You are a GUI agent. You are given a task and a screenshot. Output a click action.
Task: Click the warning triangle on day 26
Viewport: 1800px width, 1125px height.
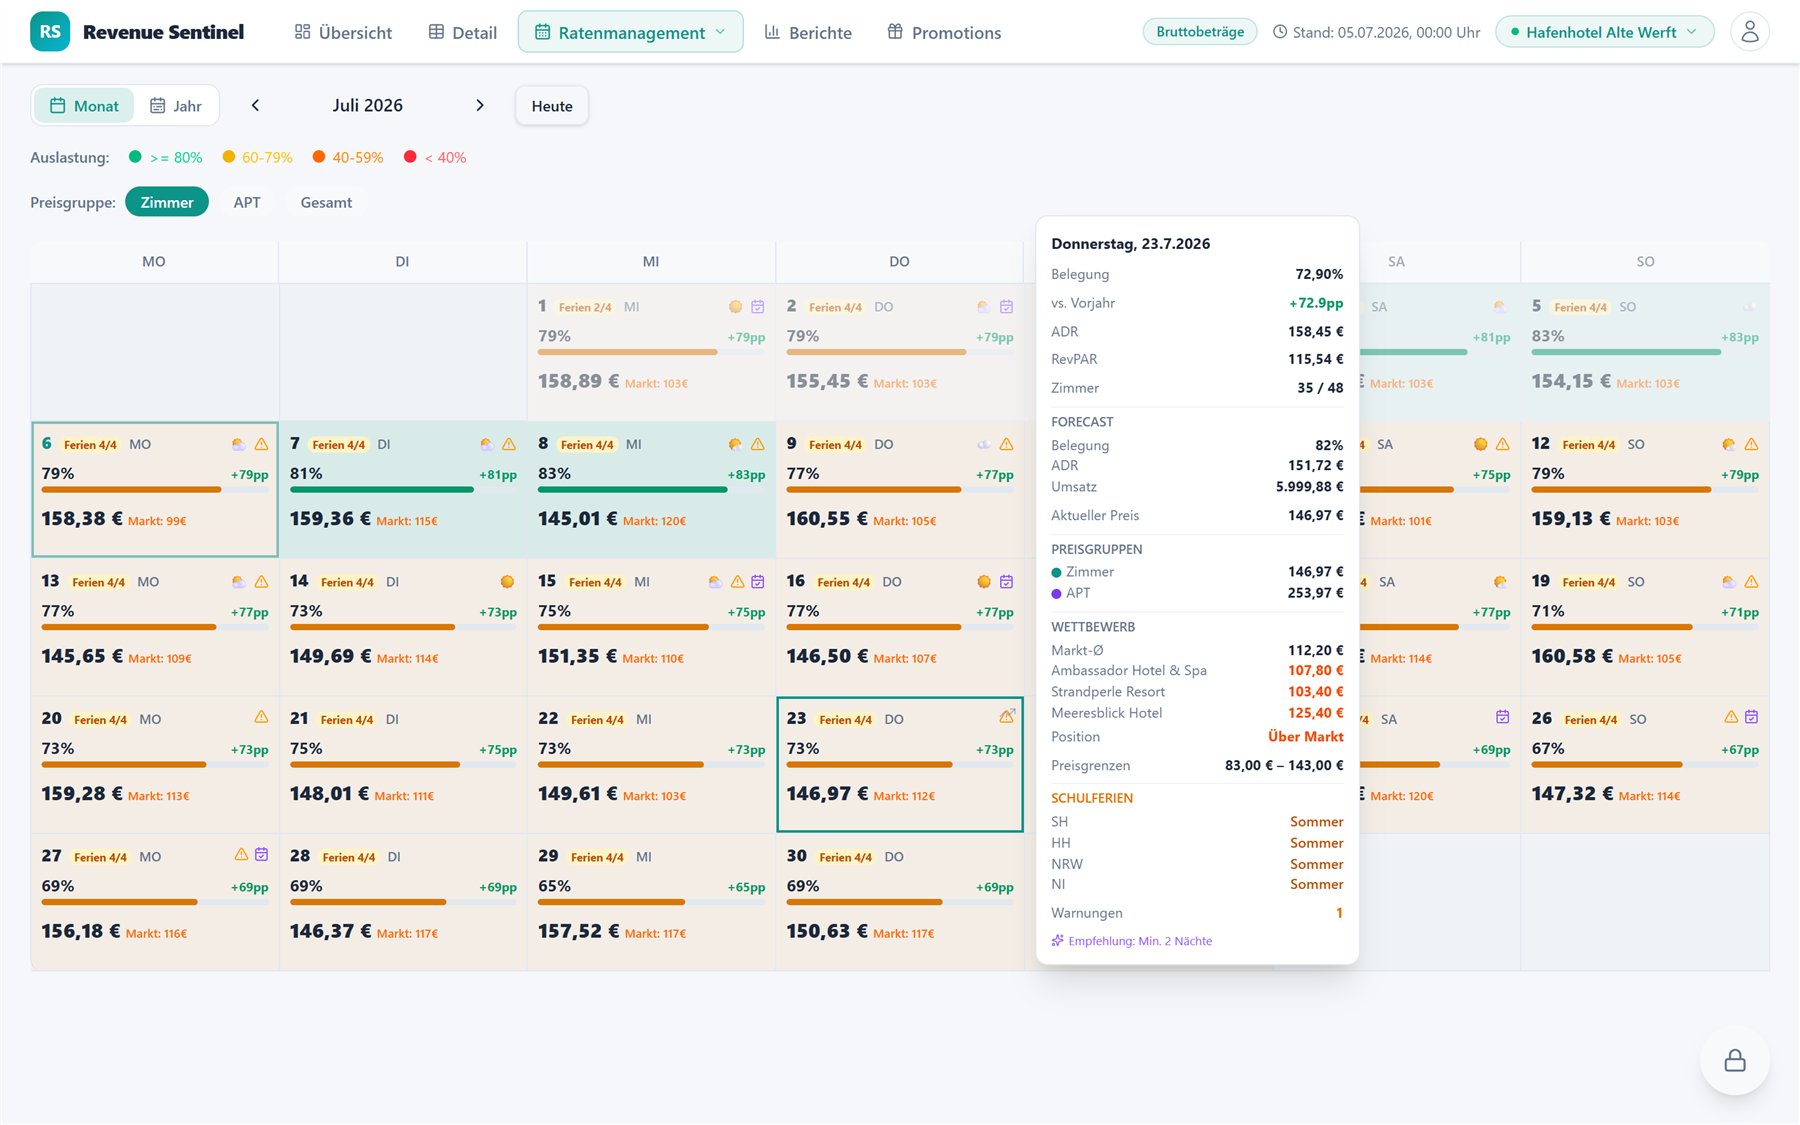pyautogui.click(x=1731, y=717)
